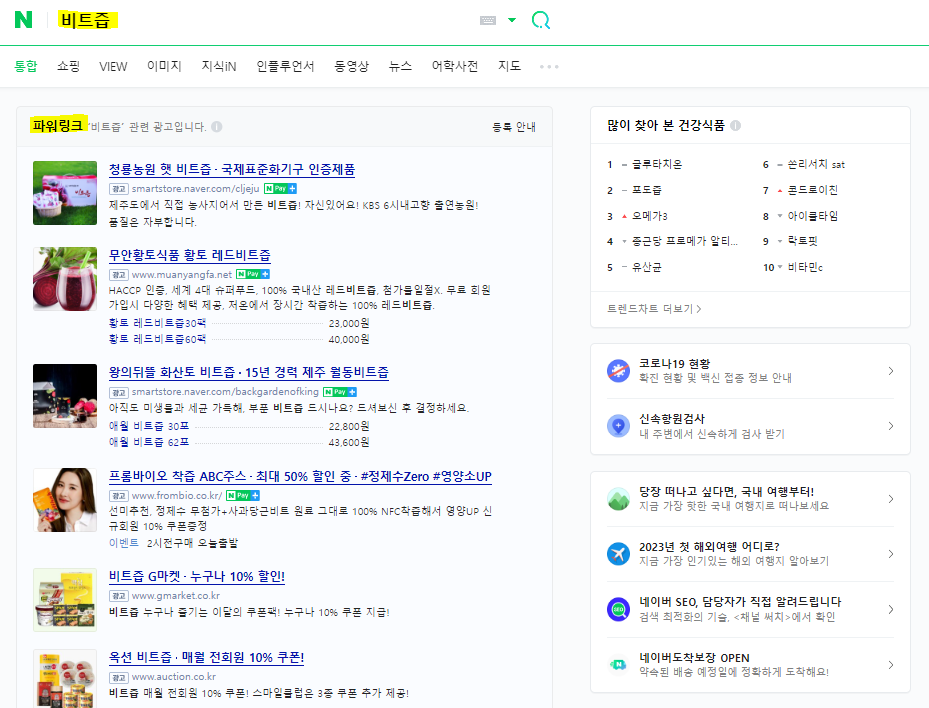Viewport: 929px width, 708px height.
Task: Open the 옥션 비트즙 ad title
Action: (x=206, y=658)
